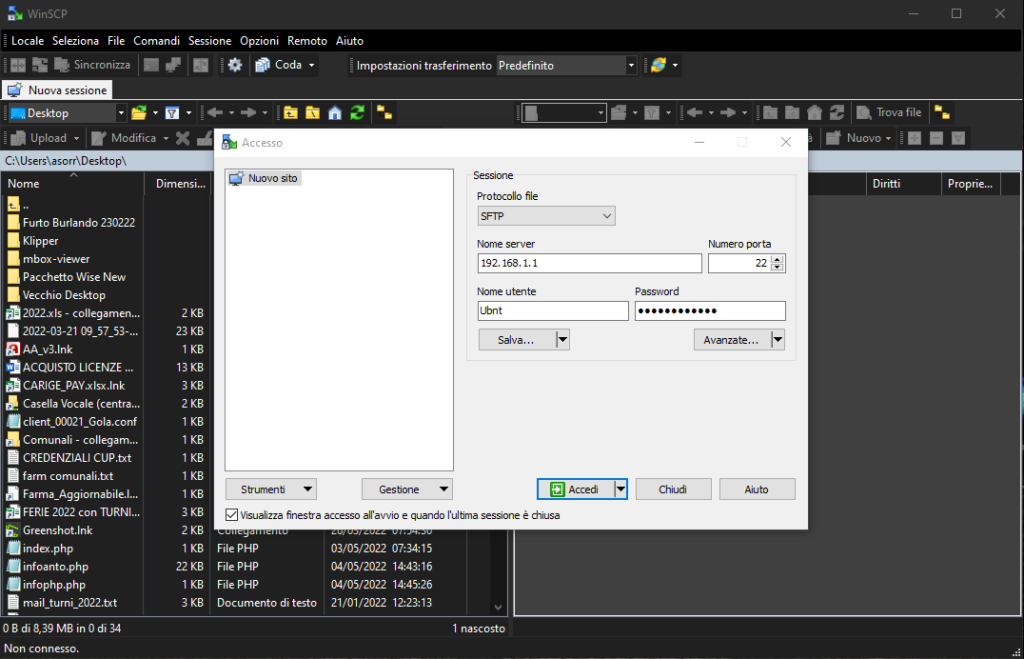Expand the Accedi button dropdown arrow
The width and height of the screenshot is (1024, 659).
click(620, 489)
